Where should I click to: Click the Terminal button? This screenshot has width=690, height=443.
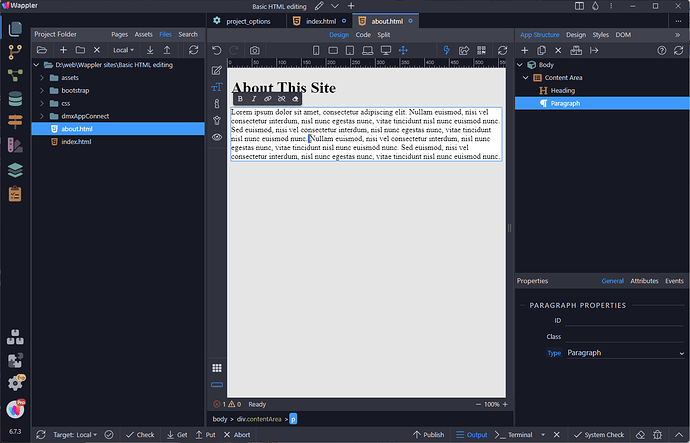point(514,435)
